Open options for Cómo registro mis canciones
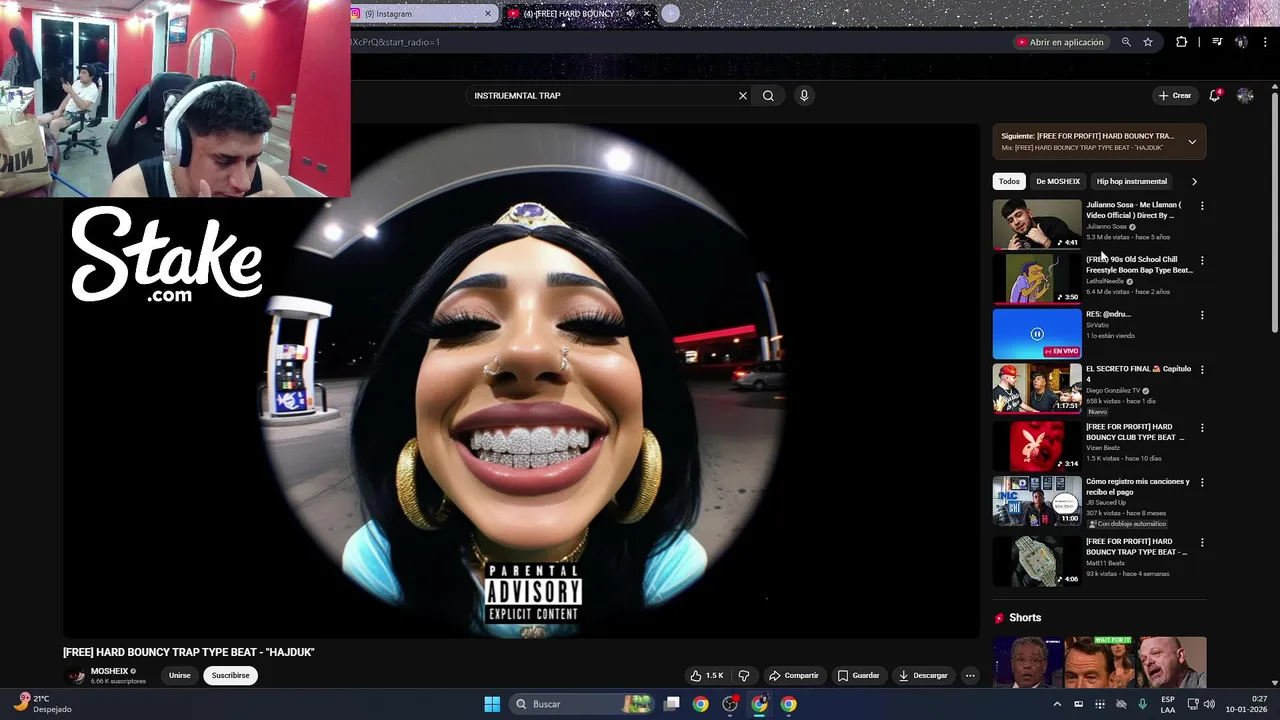The image size is (1280, 720). [x=1202, y=482]
